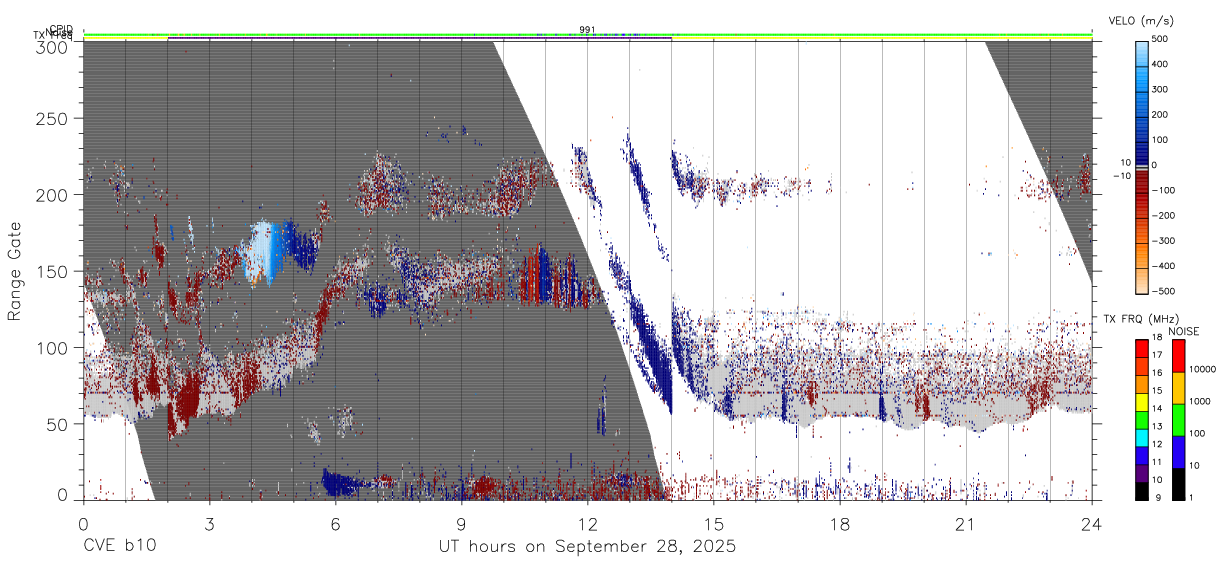This screenshot has width=1228, height=567.
Task: Click the black NOISE legend block
Action: click(x=1177, y=484)
